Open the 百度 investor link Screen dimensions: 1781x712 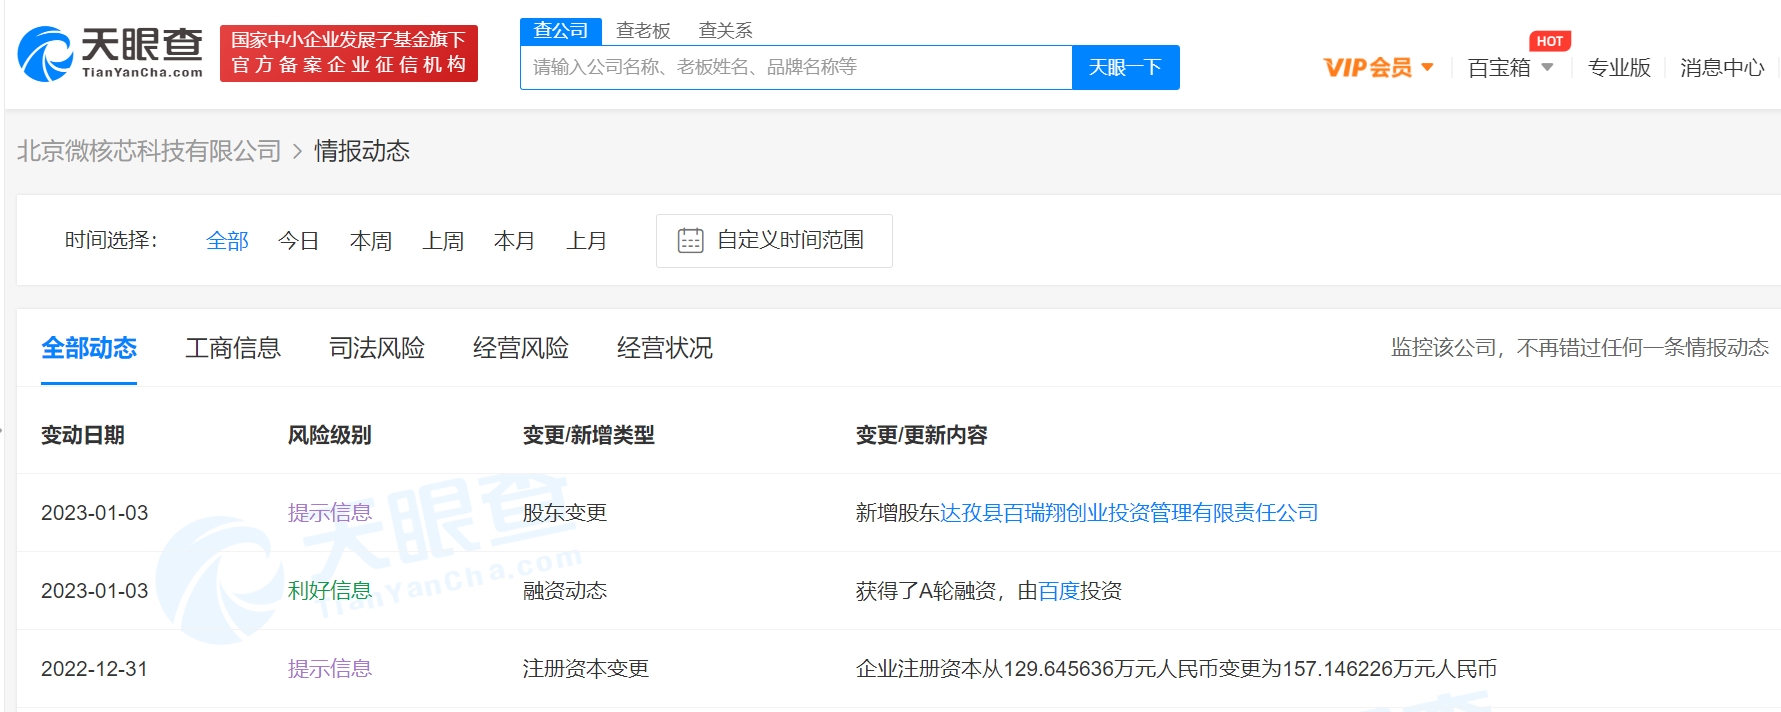1058,591
